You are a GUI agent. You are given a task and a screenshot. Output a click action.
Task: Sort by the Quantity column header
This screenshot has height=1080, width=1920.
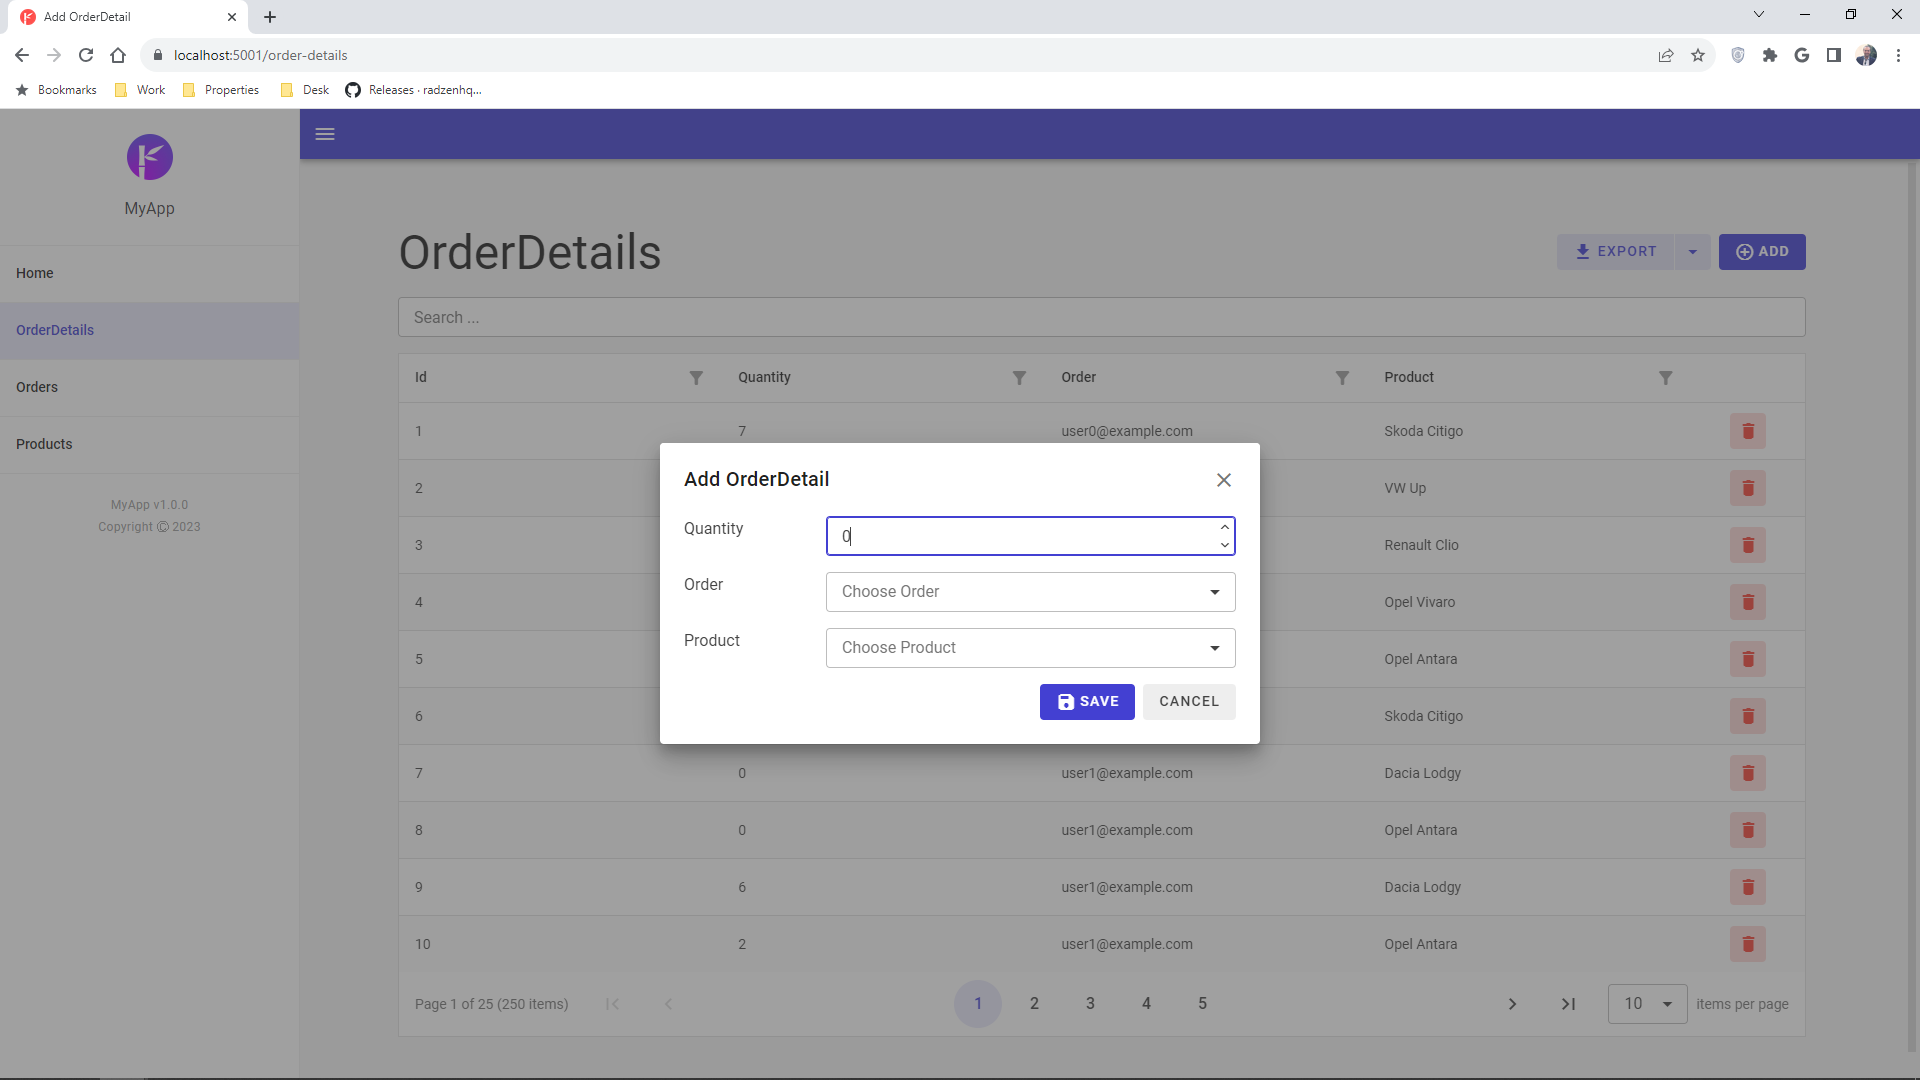pos(764,377)
